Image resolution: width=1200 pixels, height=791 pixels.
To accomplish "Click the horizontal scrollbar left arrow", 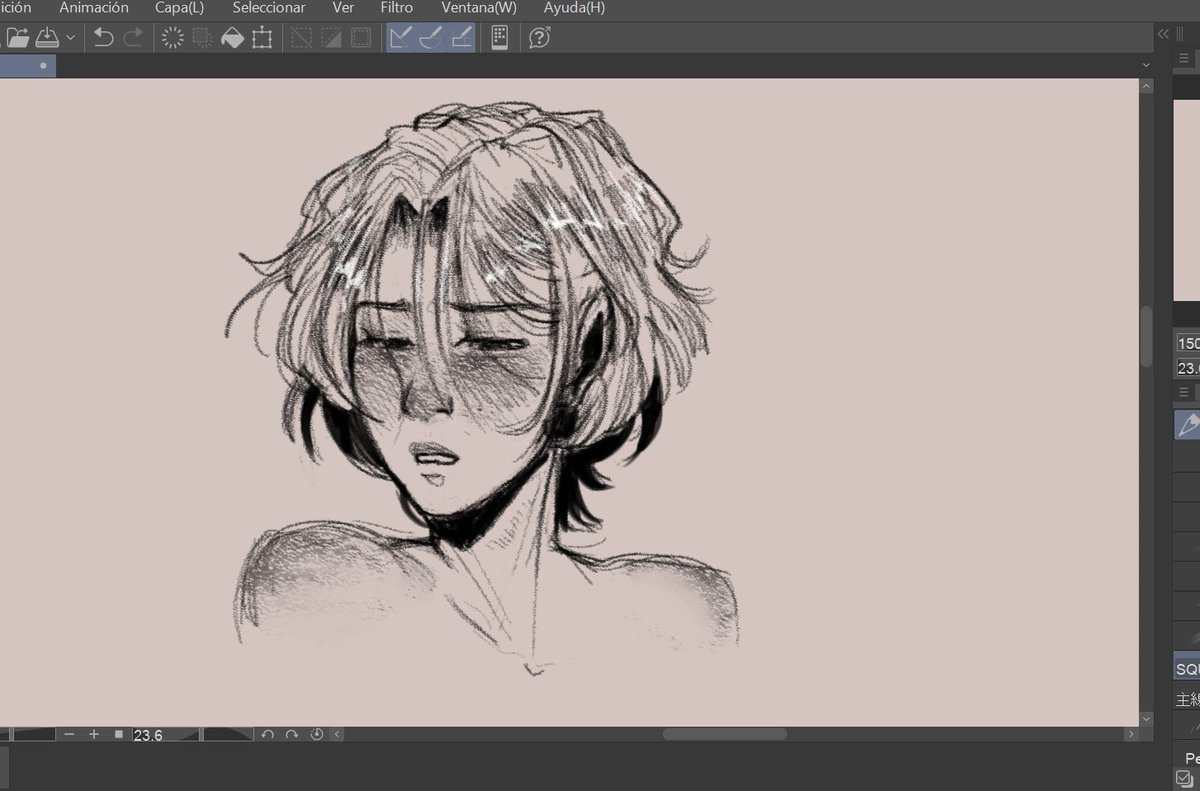I will (x=337, y=734).
